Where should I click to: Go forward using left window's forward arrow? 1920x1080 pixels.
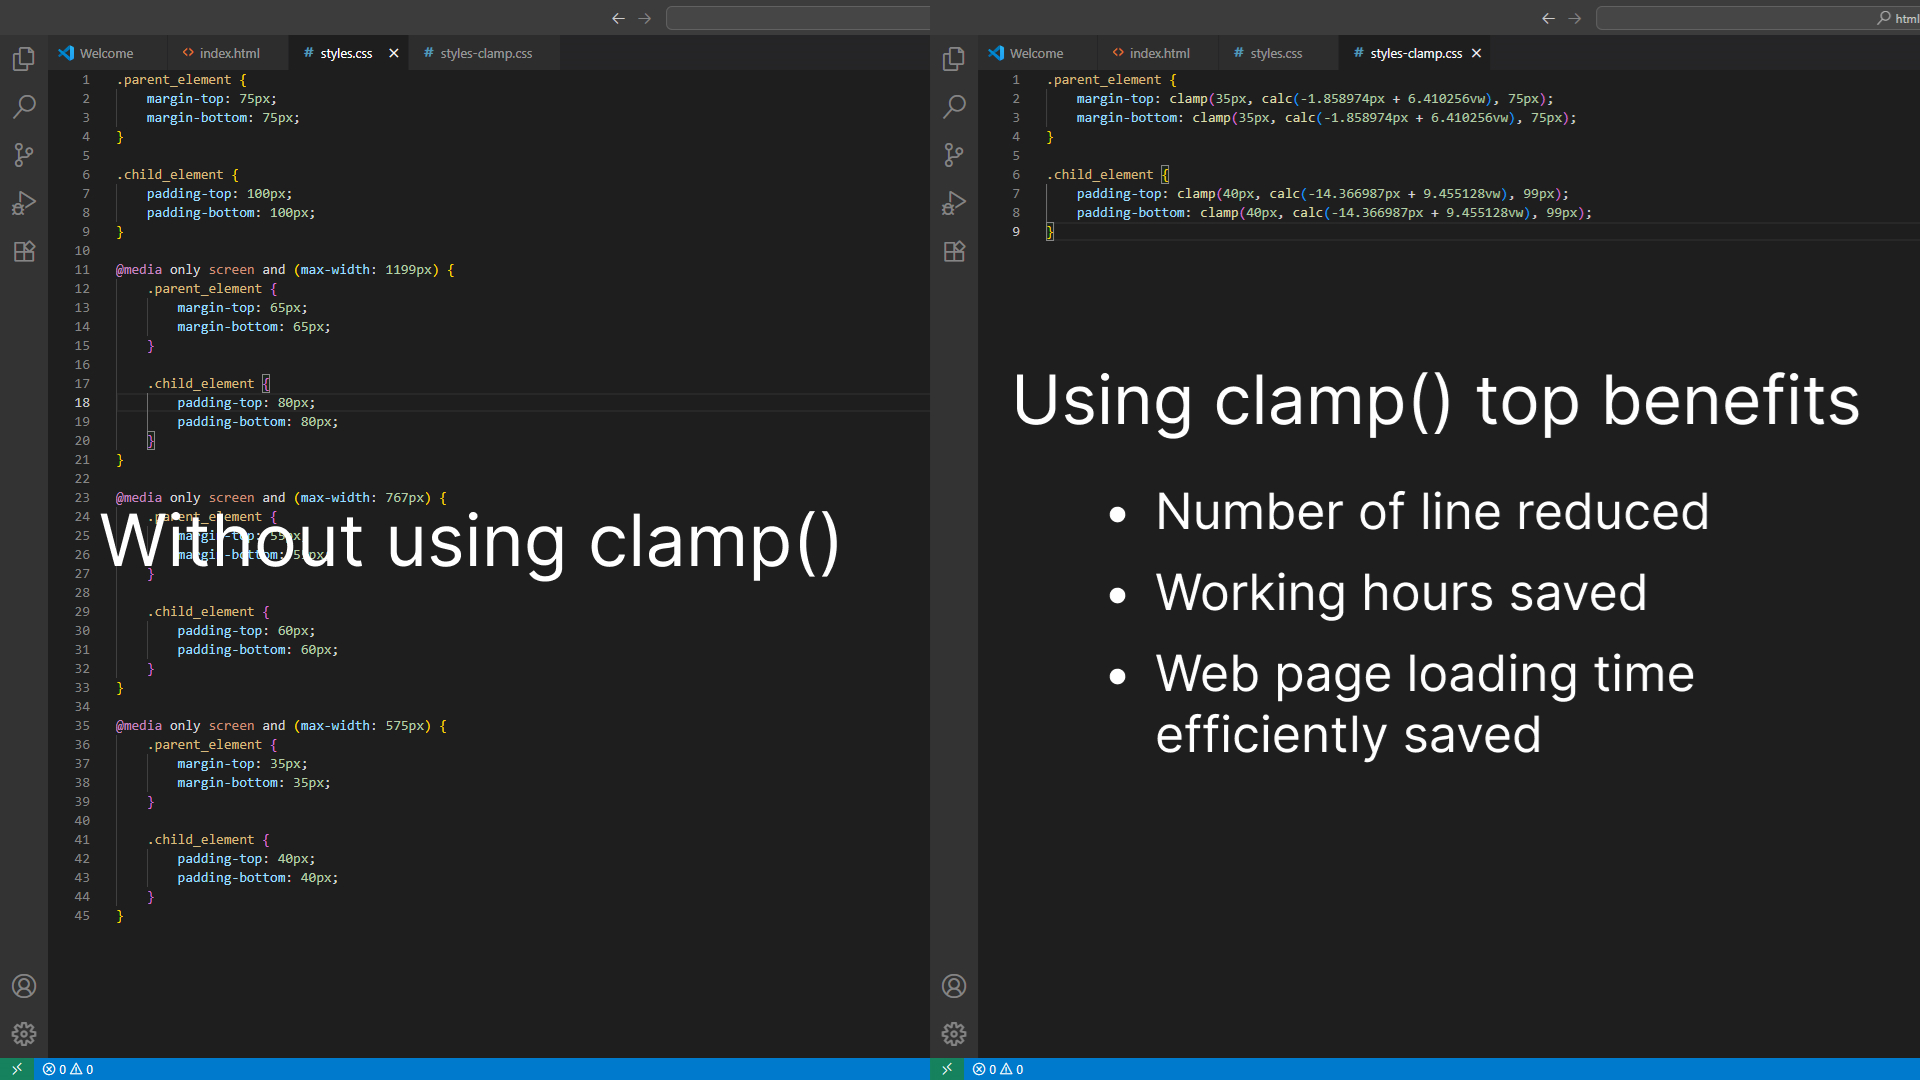[x=645, y=18]
